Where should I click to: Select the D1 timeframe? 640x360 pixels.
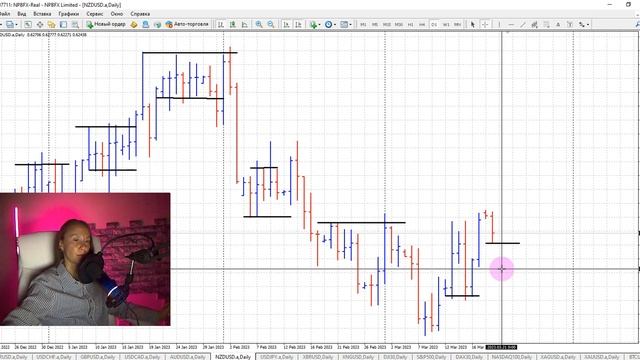(x=434, y=24)
